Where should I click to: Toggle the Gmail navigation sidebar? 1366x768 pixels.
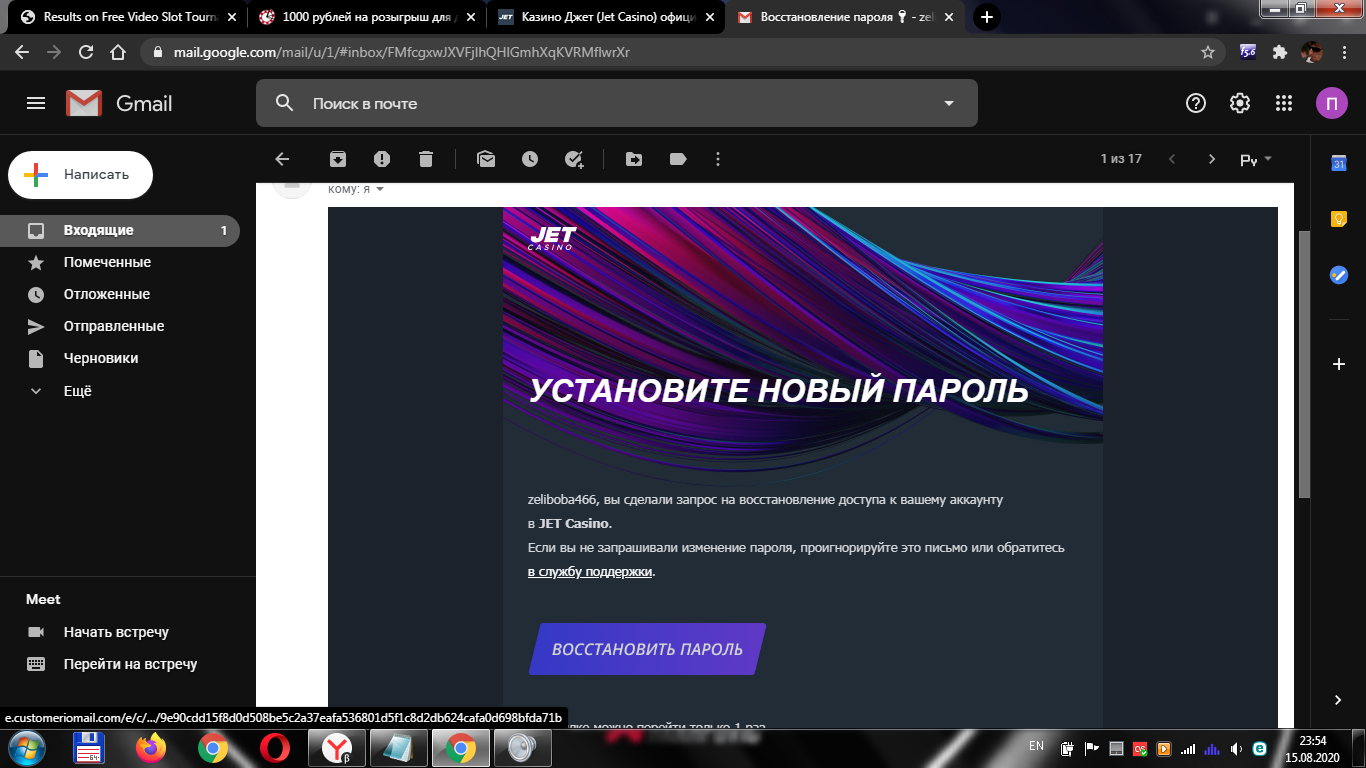tap(35, 103)
